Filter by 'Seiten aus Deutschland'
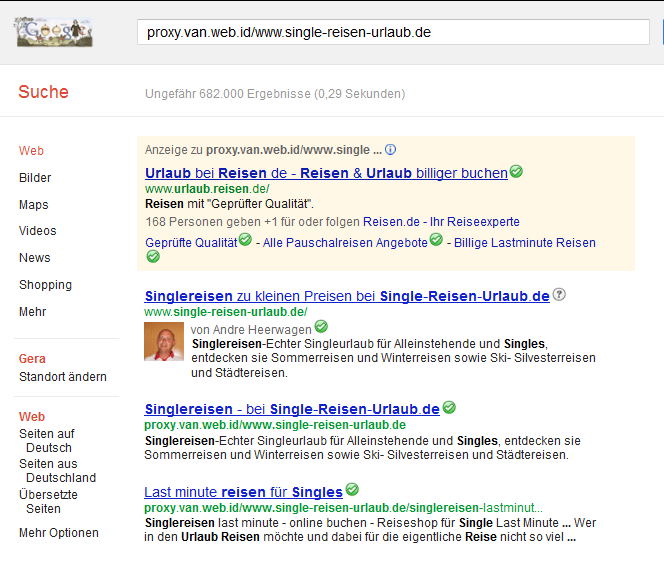664x565 pixels. [58, 471]
